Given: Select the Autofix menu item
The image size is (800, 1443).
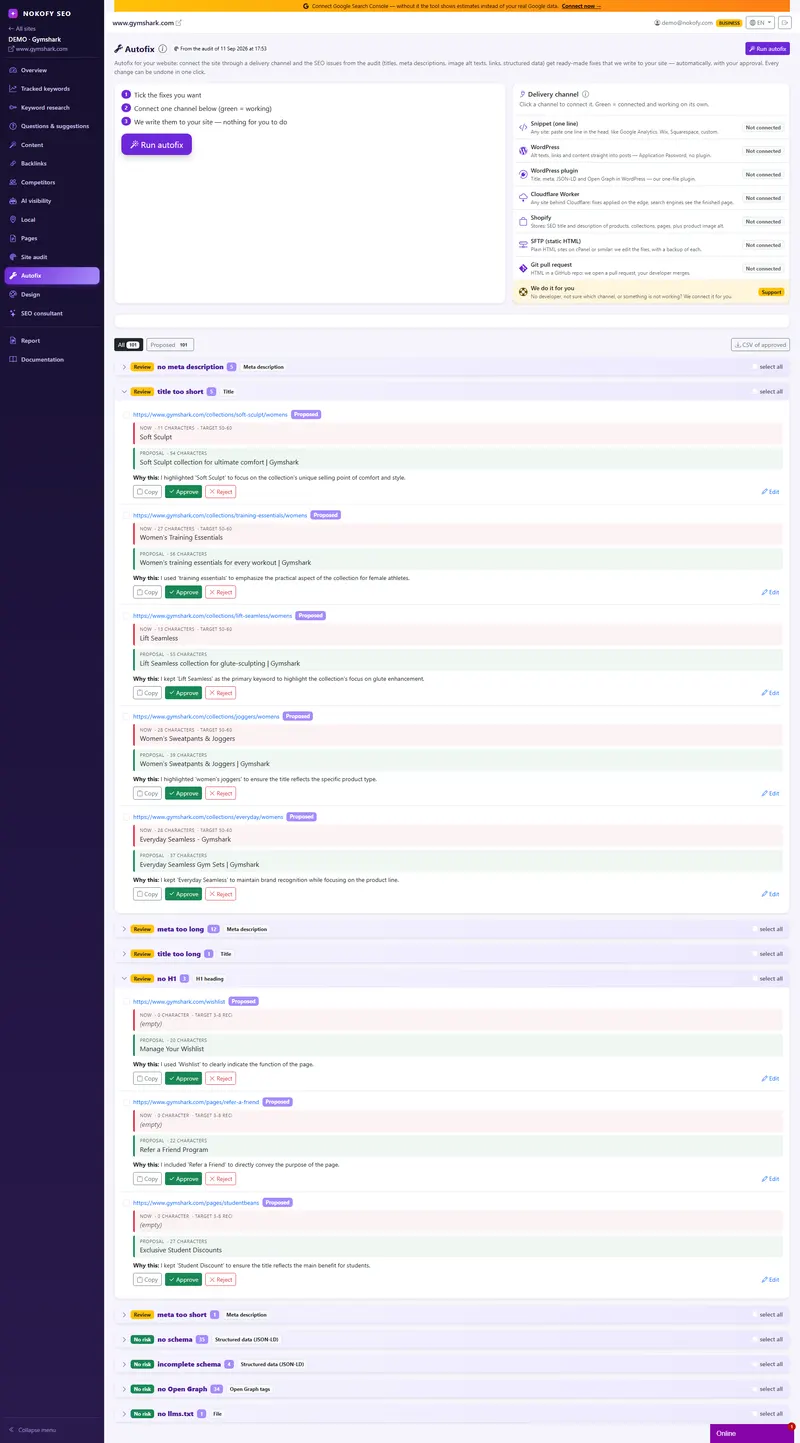Looking at the screenshot, I should [51, 275].
